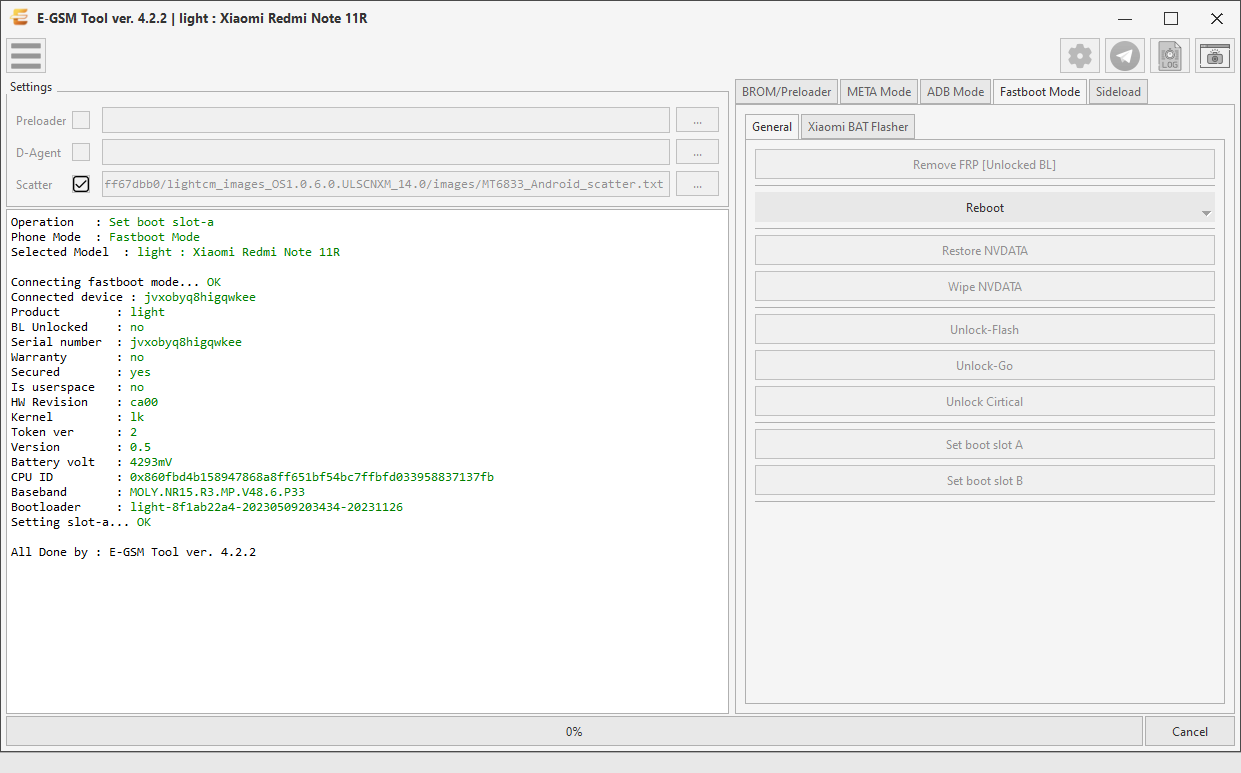
Task: Click Unlock-Go button
Action: click(x=984, y=365)
